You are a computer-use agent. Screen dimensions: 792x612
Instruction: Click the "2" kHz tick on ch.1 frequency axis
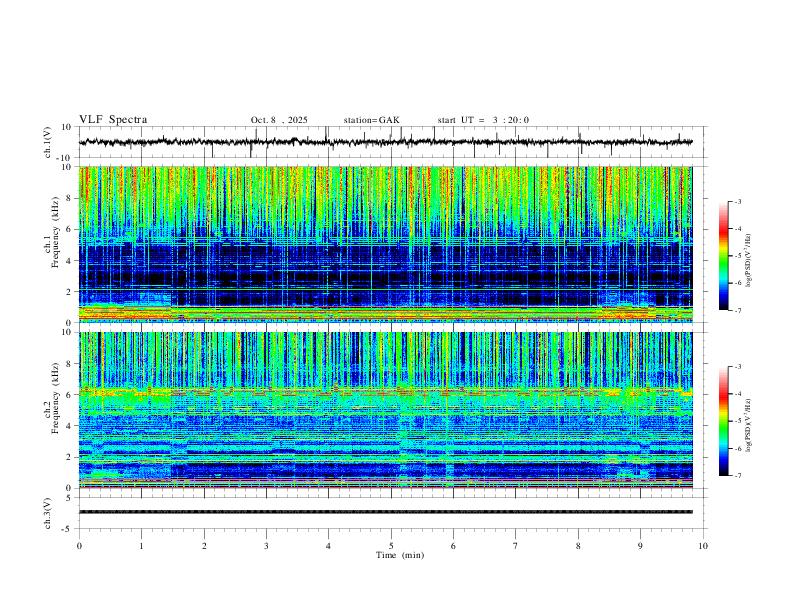pos(69,291)
